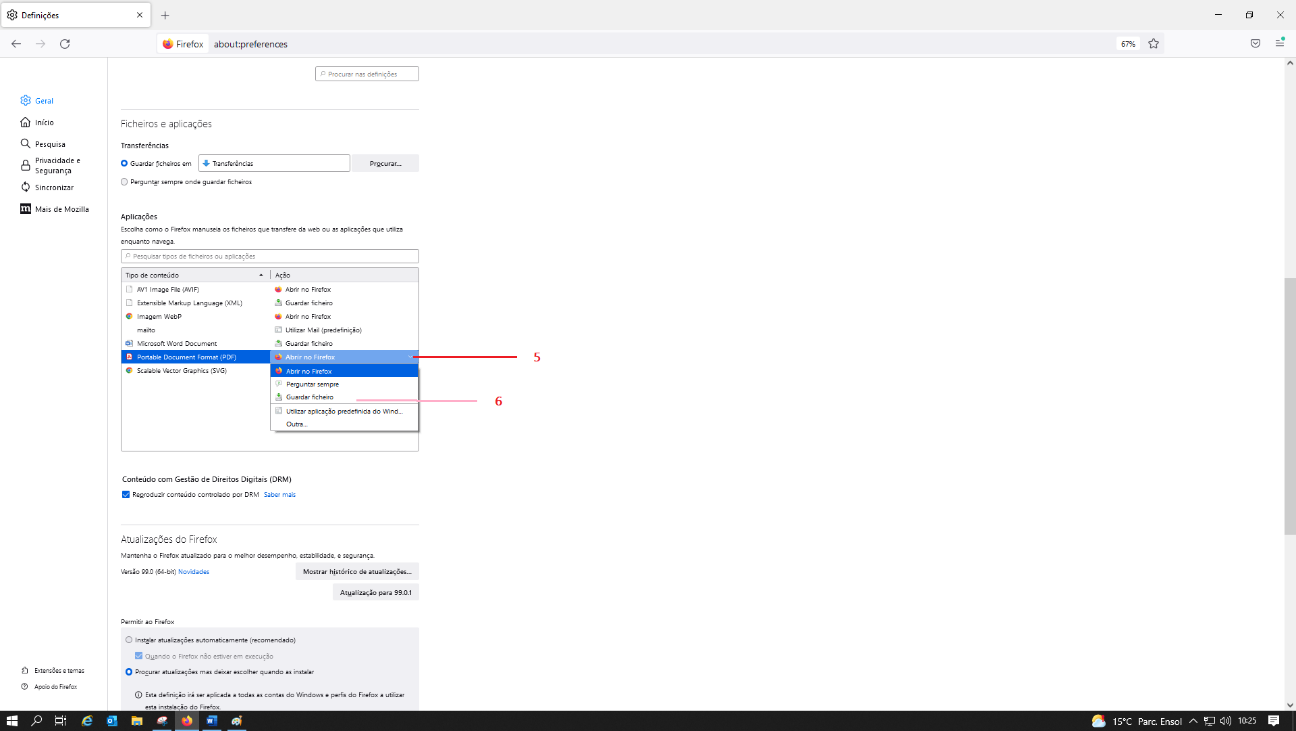Enable Reproduzir conteúdo controlado por DRM checkbox
This screenshot has width=1296, height=731.
coord(126,494)
